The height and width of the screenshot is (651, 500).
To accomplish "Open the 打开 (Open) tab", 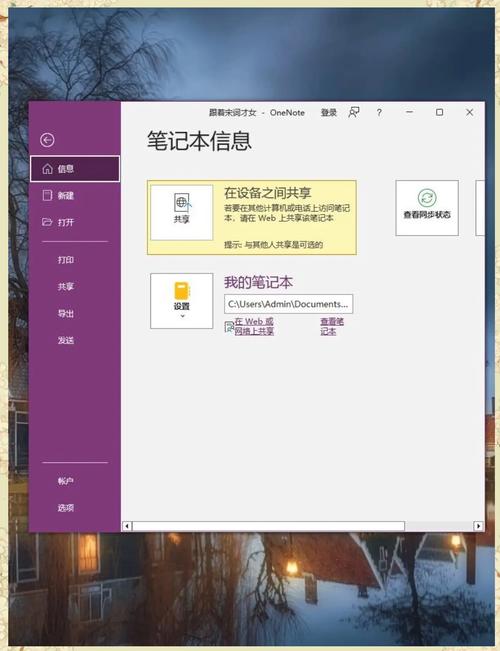I will click(75, 222).
